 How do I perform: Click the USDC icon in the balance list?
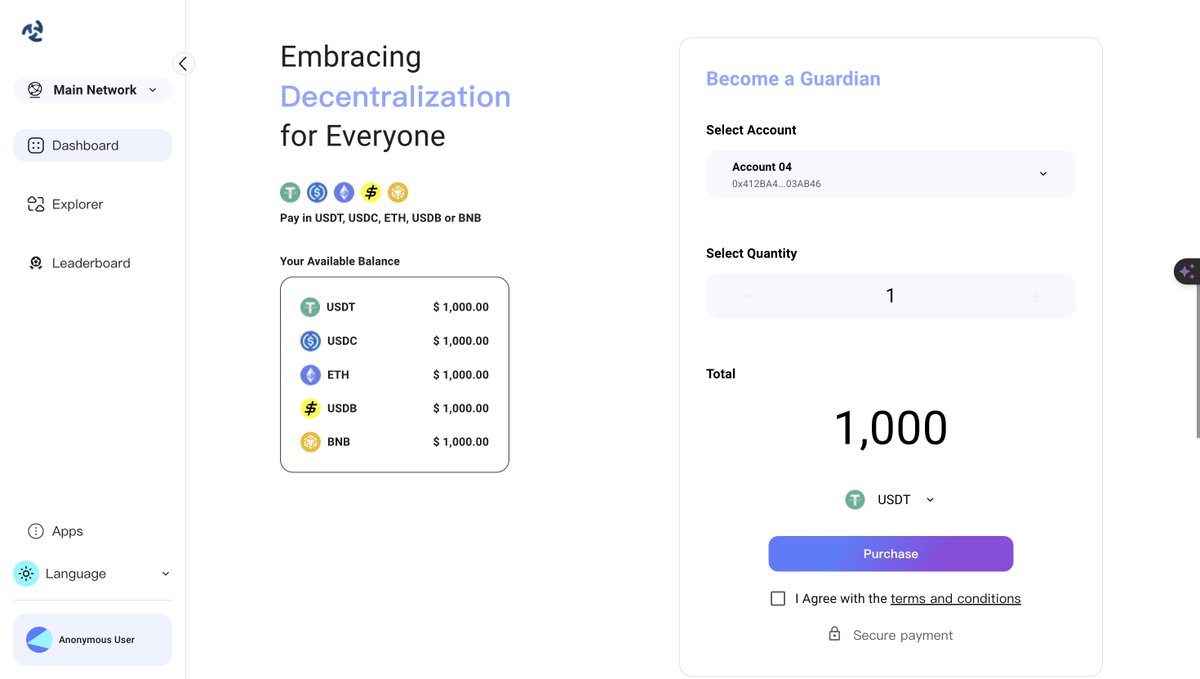[310, 341]
